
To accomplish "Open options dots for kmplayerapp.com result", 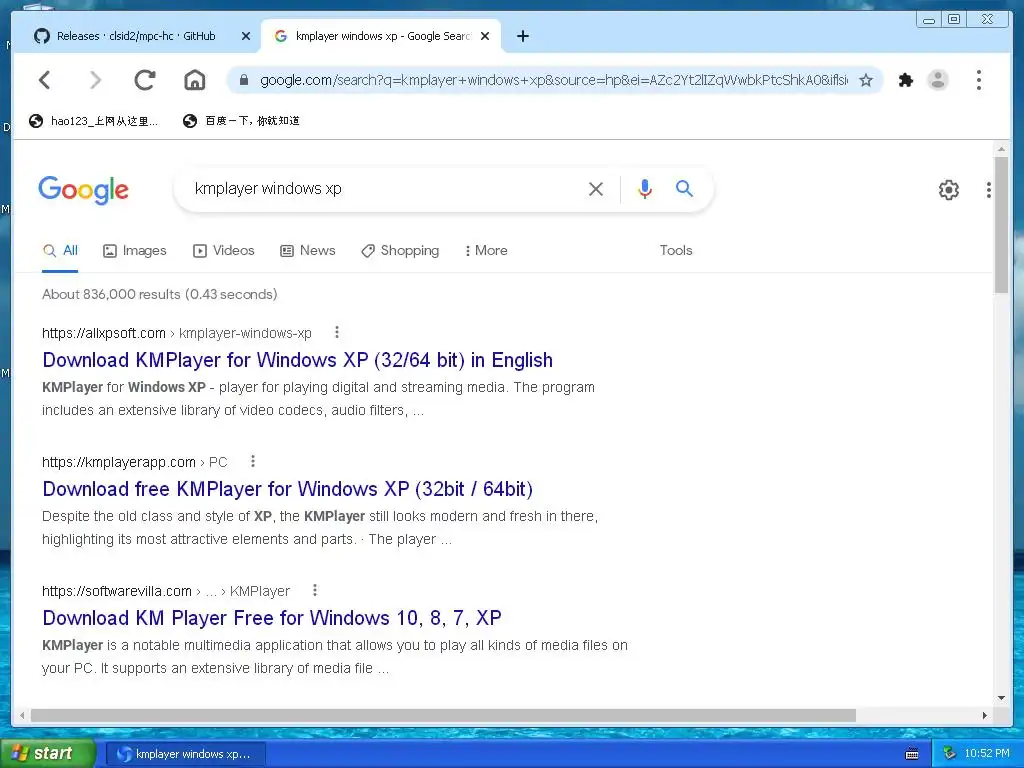I will pos(253,461).
